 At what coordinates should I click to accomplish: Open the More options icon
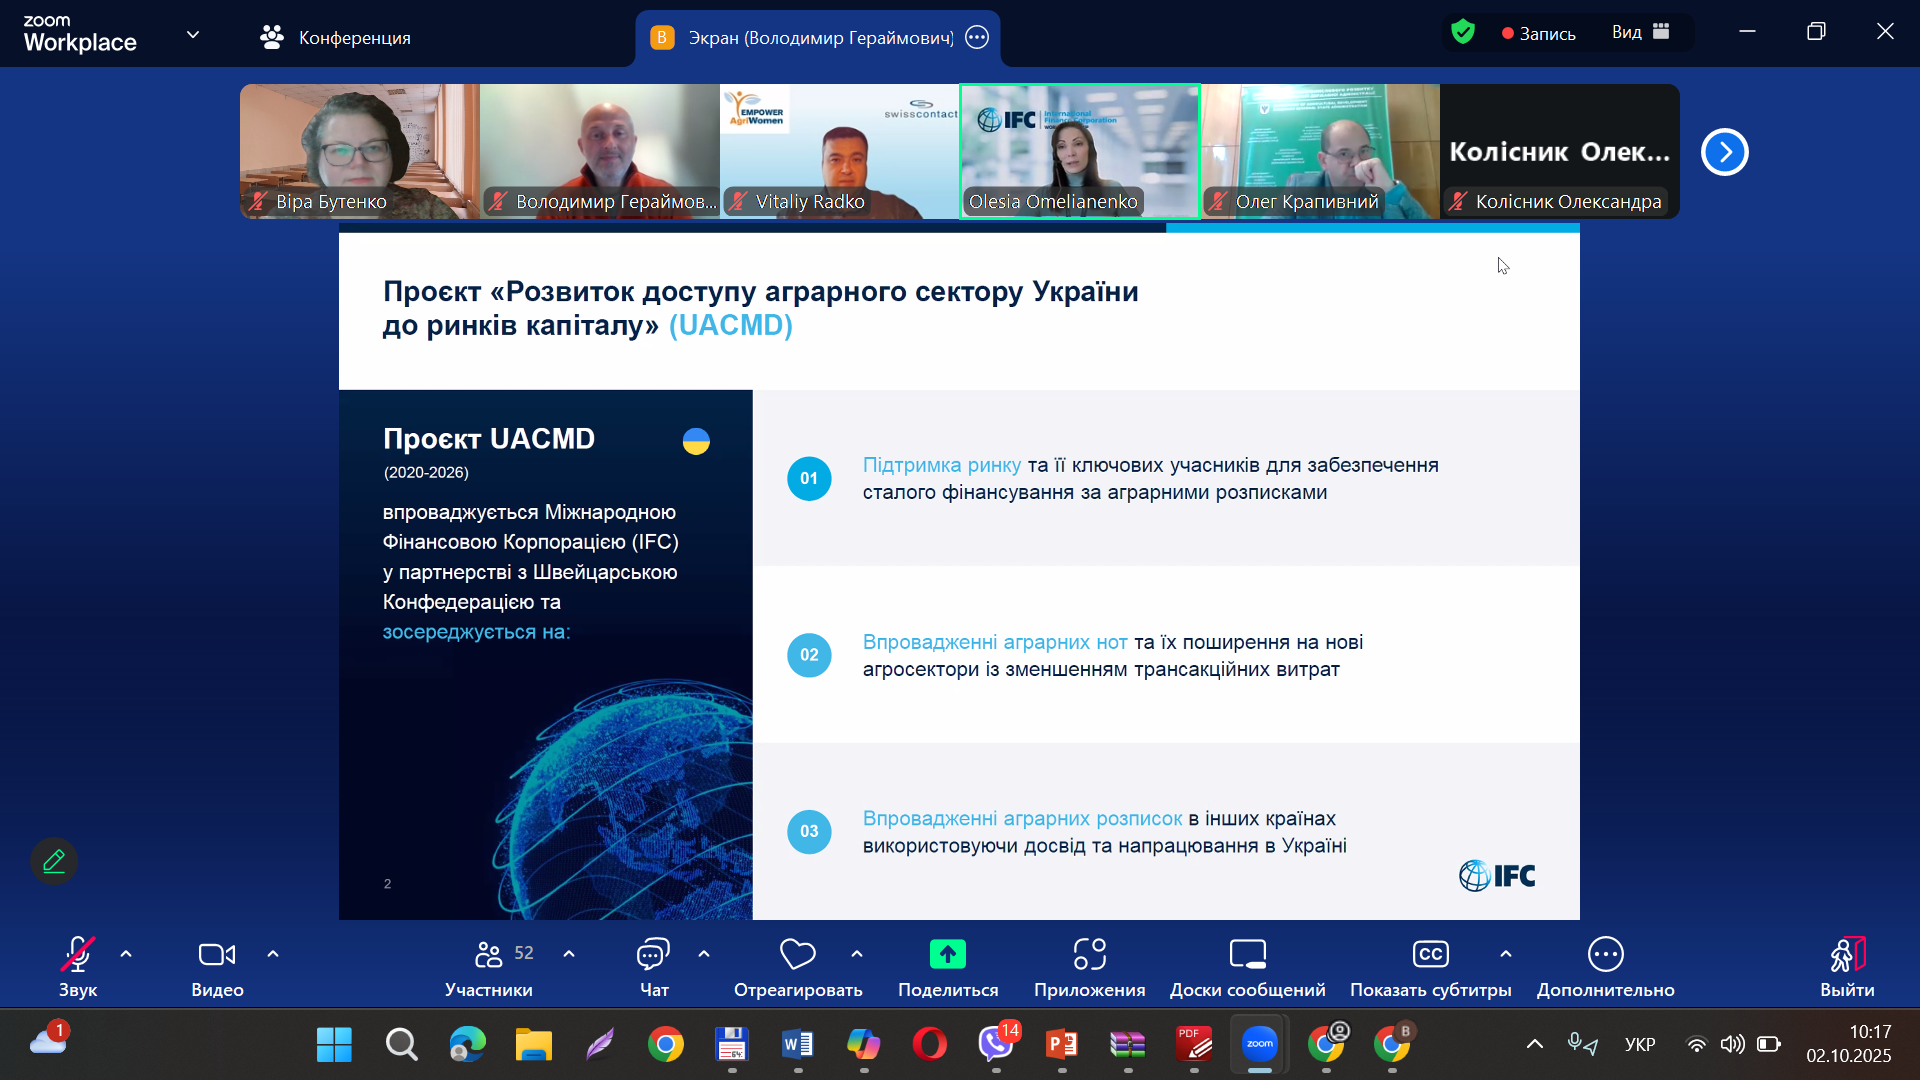click(x=1605, y=955)
